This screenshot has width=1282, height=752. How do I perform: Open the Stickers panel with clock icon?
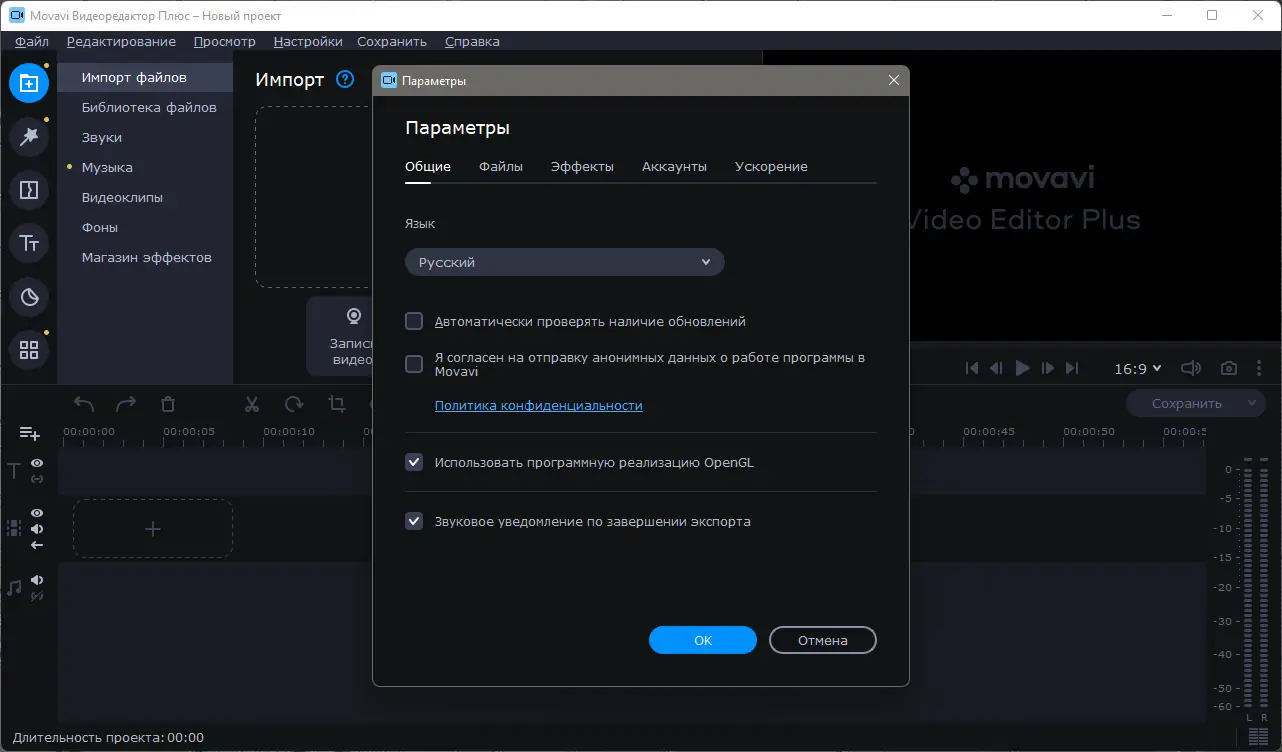28,297
